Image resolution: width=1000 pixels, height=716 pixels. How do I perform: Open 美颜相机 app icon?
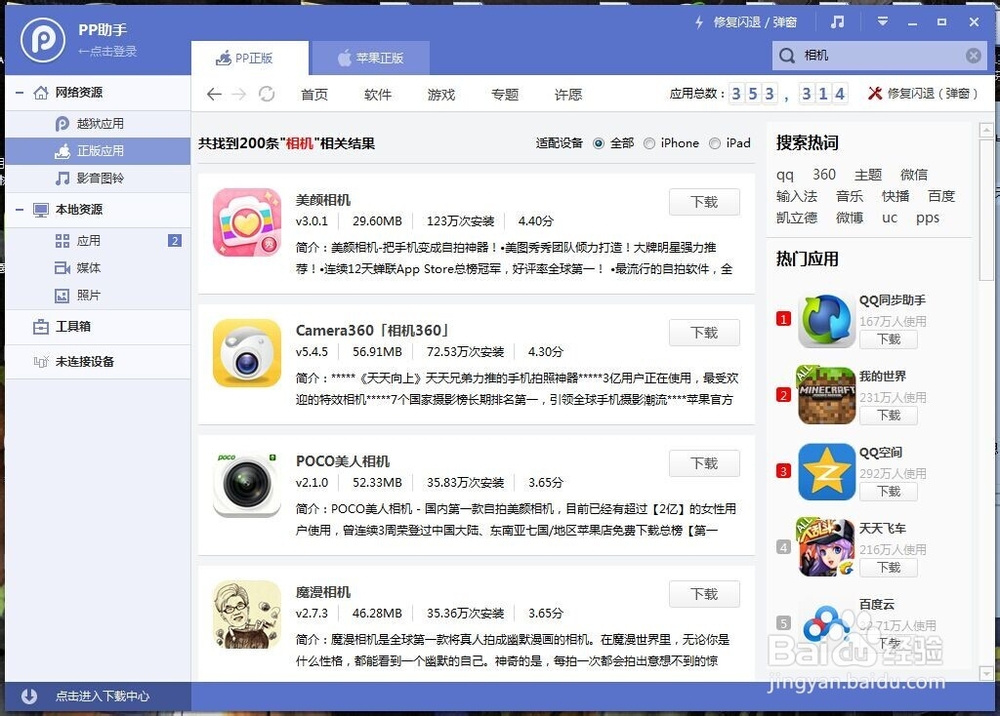point(247,222)
